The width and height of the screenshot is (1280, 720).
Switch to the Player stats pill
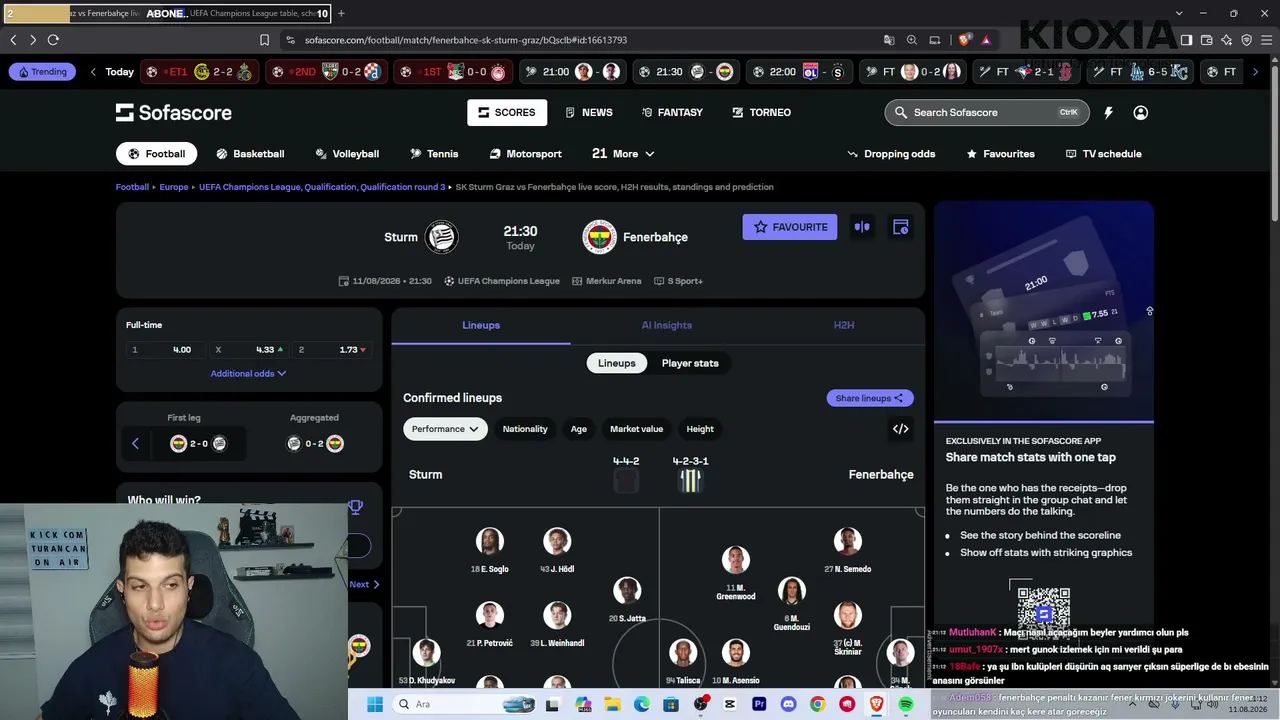click(690, 363)
